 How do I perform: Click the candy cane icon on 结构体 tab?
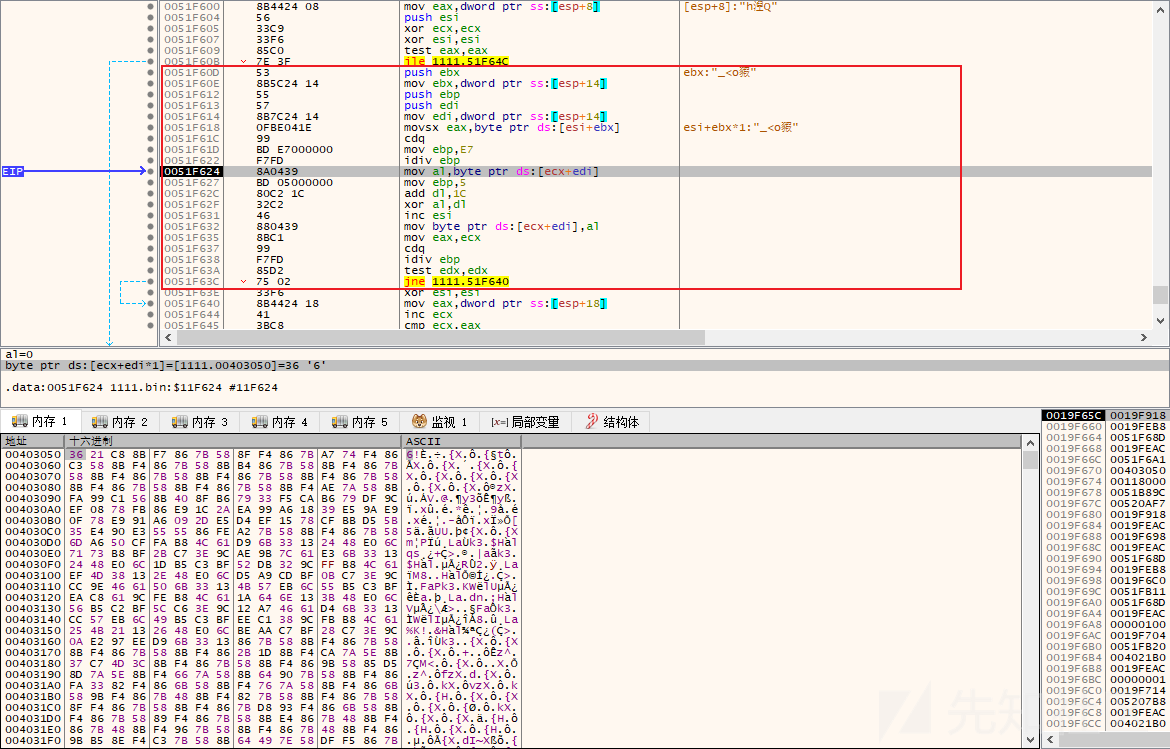click(x=592, y=421)
